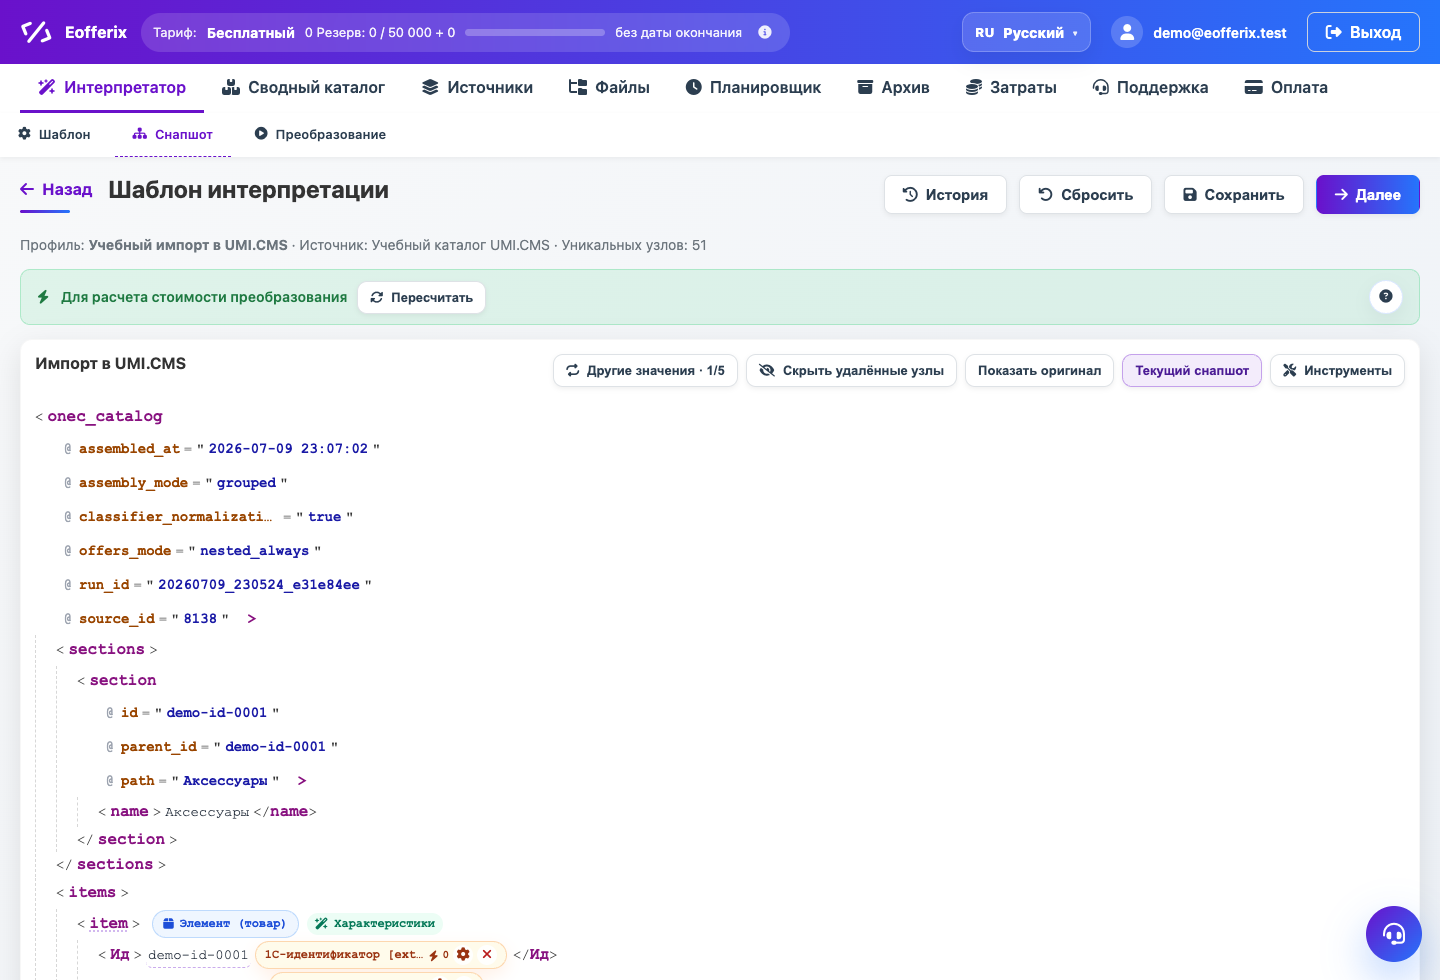The height and width of the screenshot is (980, 1440).
Task: Click the demo-id-0001 value in Ид node
Action: pyautogui.click(x=198, y=955)
